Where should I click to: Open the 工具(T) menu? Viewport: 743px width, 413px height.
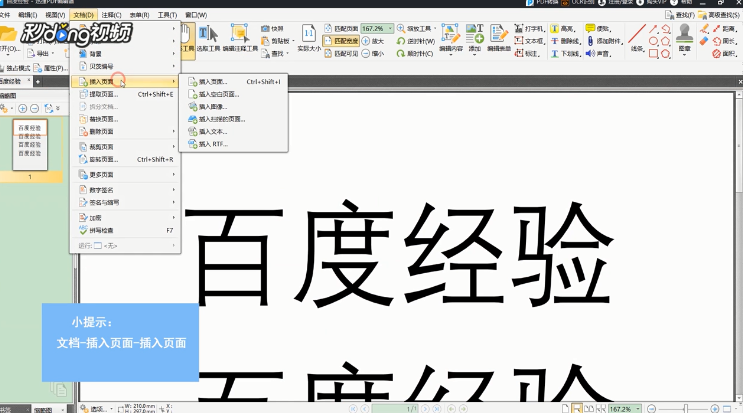coord(167,15)
